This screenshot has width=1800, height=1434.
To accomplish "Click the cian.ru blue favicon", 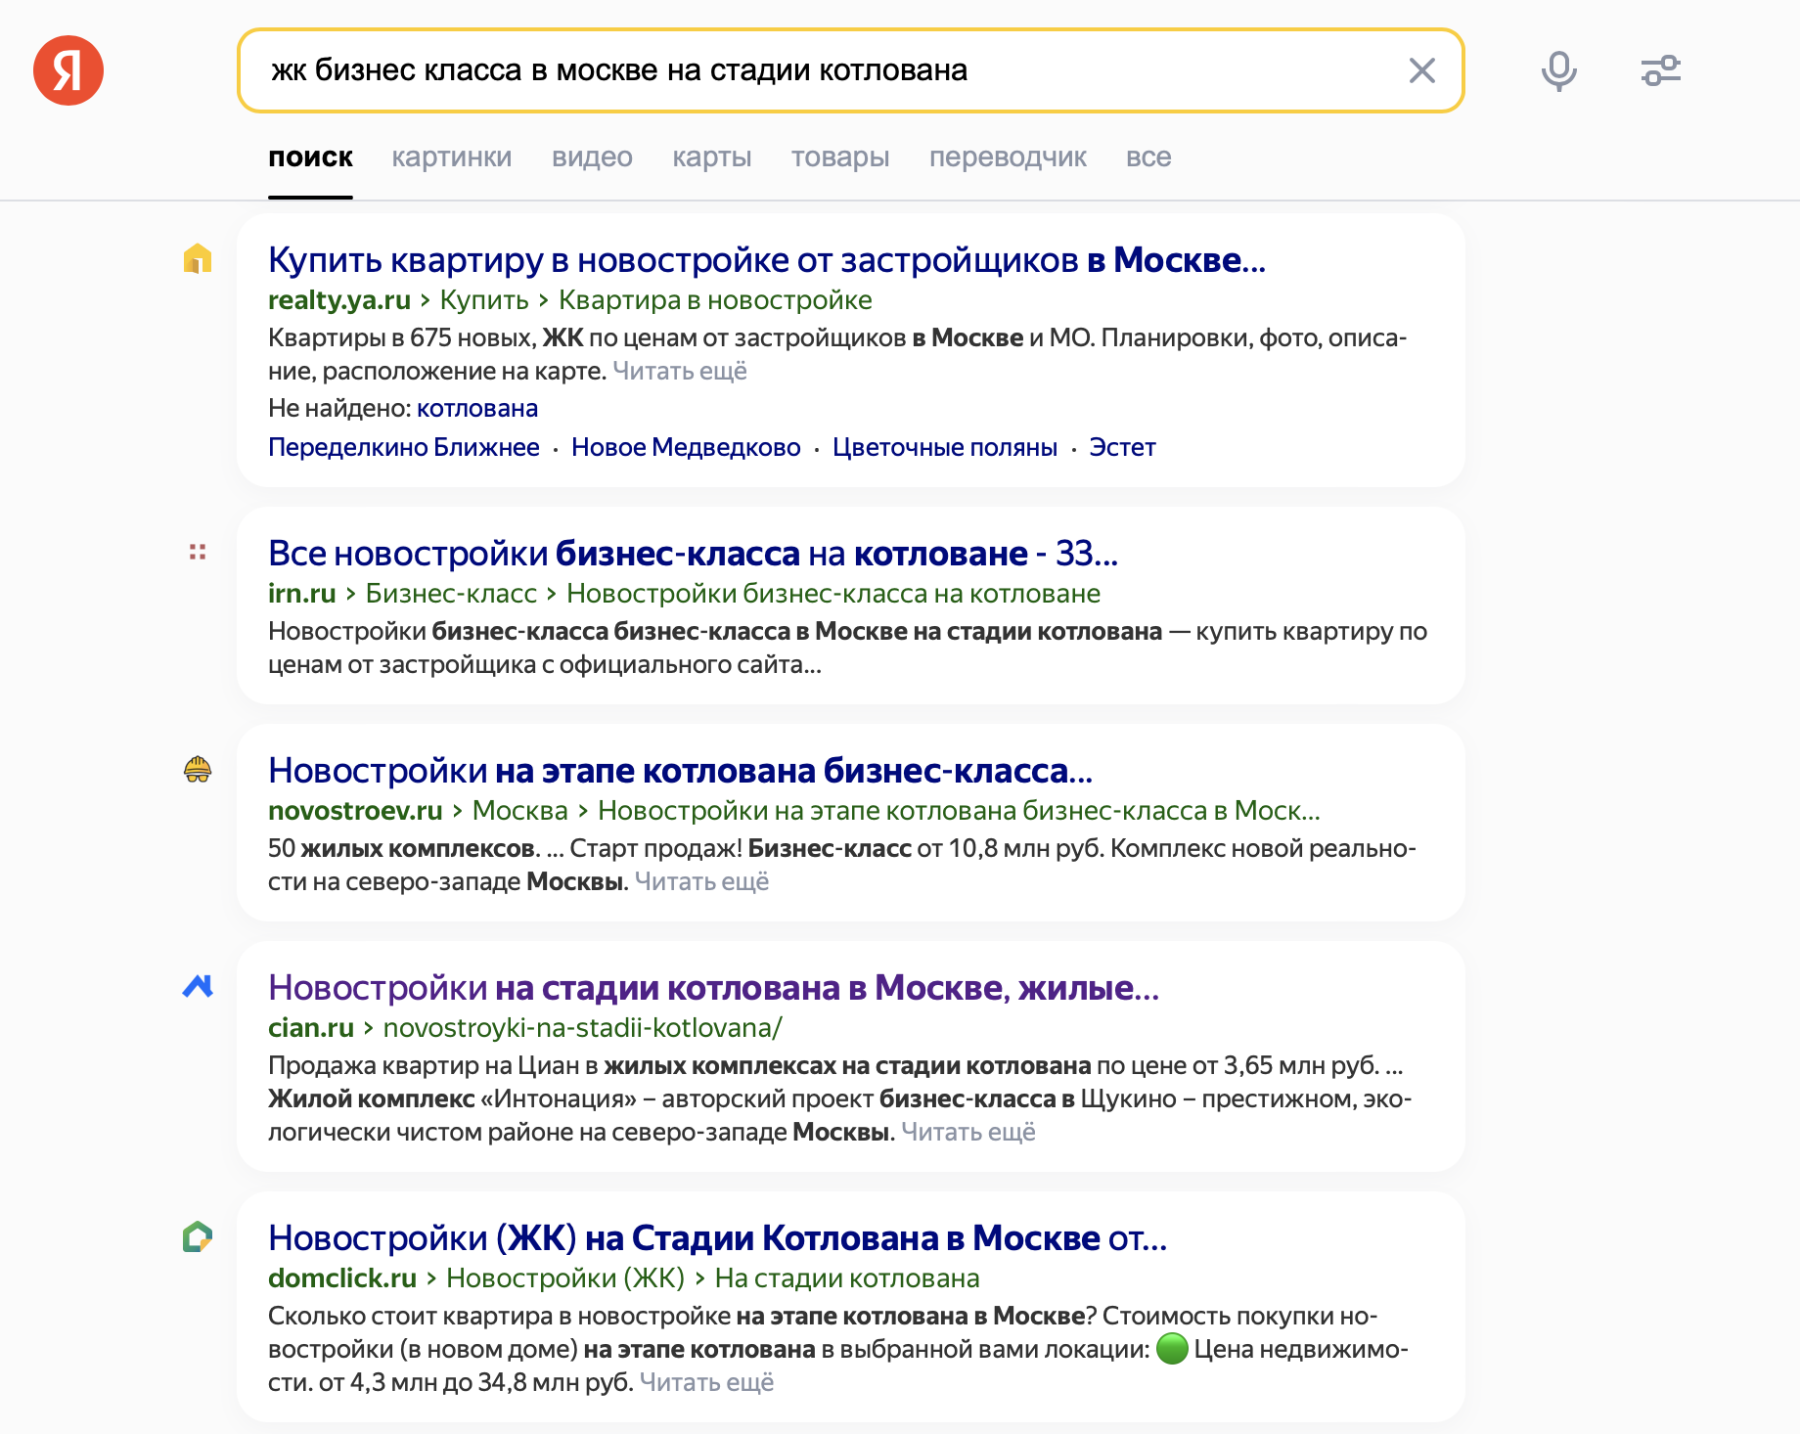I will click(x=198, y=986).
